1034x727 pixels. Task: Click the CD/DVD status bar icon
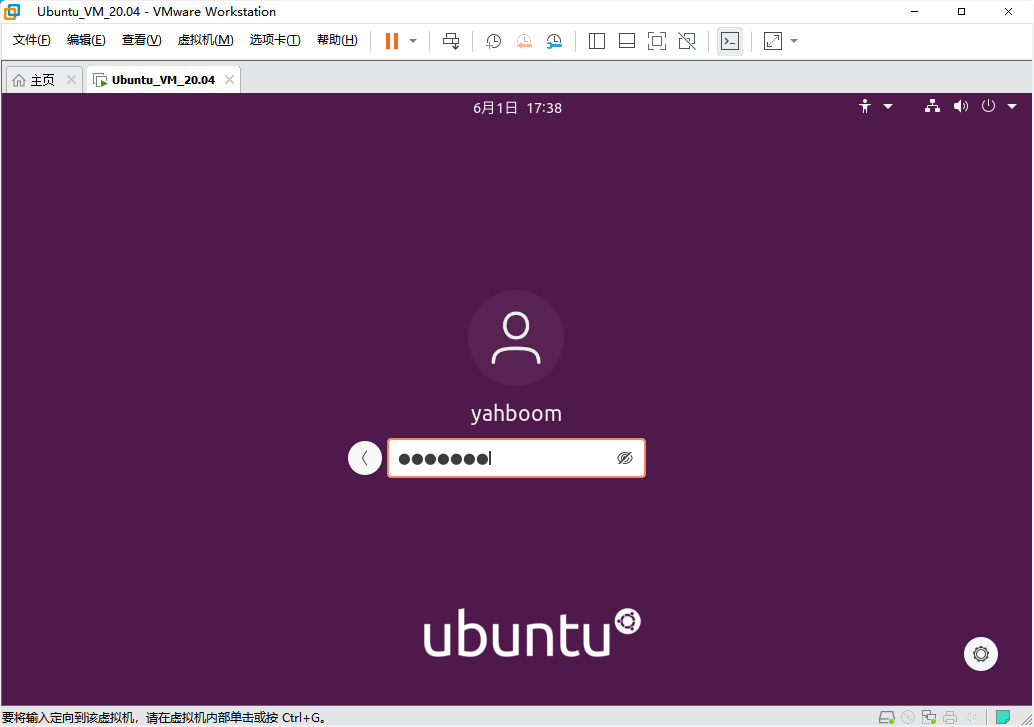pyautogui.click(x=908, y=717)
